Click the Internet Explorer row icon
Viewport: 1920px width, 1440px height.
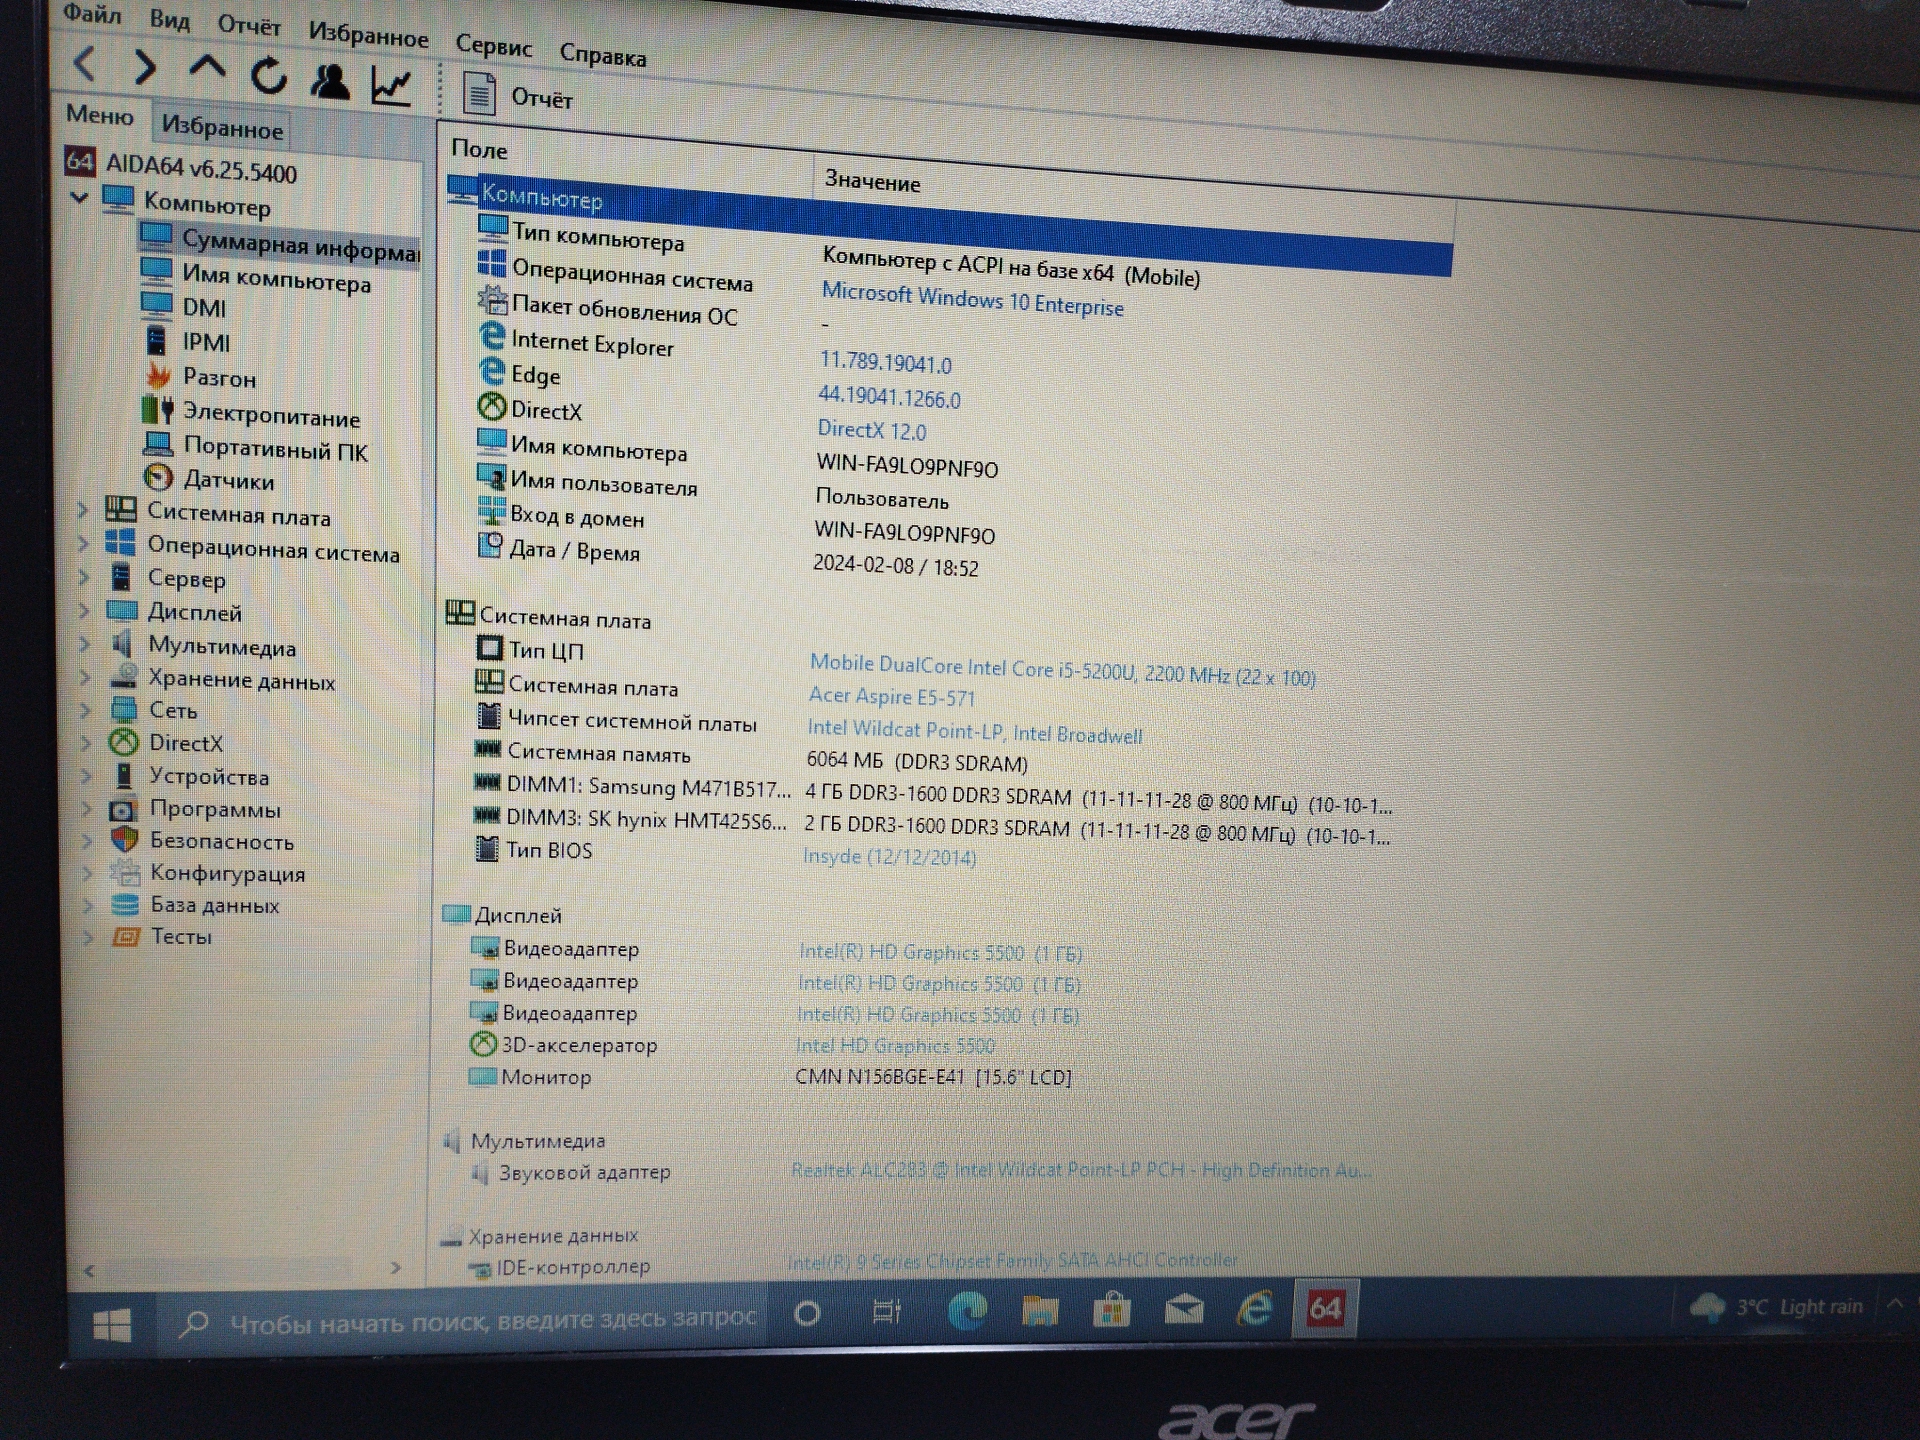(492, 338)
